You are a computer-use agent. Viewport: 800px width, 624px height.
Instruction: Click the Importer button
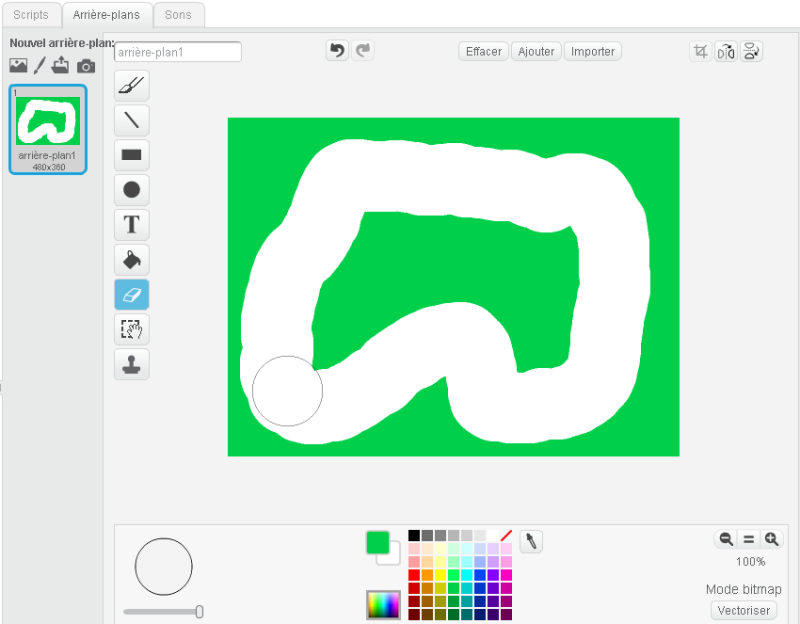click(593, 51)
